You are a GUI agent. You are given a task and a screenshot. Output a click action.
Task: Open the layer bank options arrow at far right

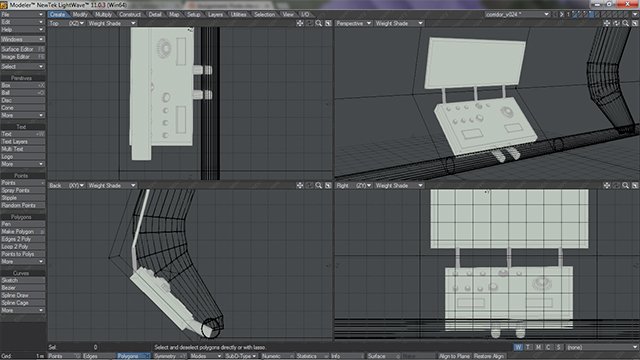click(x=635, y=14)
